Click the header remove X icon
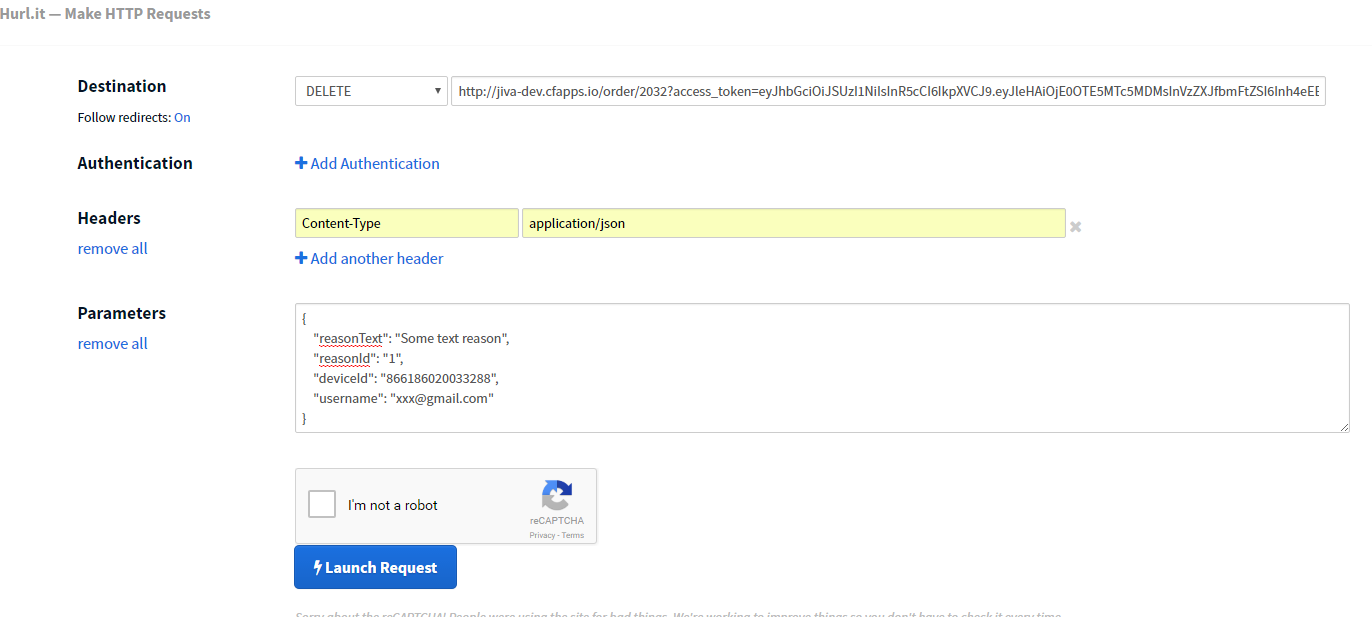The image size is (1372, 617). pos(1076,226)
